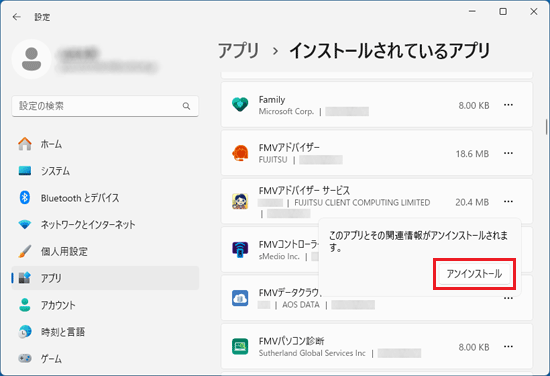Open システム settings in the sidebar
The width and height of the screenshot is (550, 376).
point(105,171)
